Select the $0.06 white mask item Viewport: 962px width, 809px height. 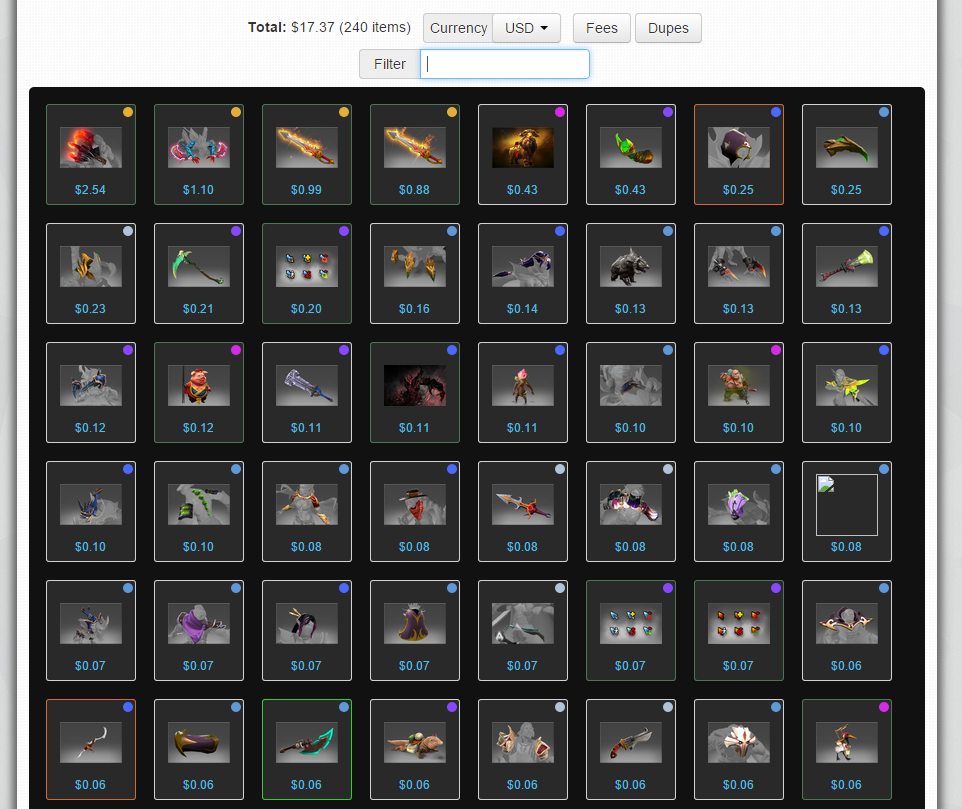(739, 750)
